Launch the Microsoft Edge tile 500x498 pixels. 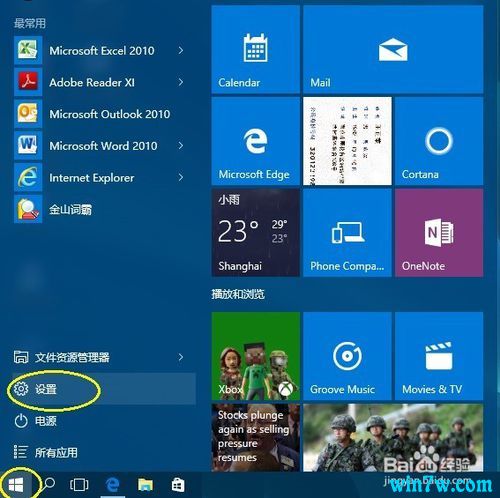256,141
